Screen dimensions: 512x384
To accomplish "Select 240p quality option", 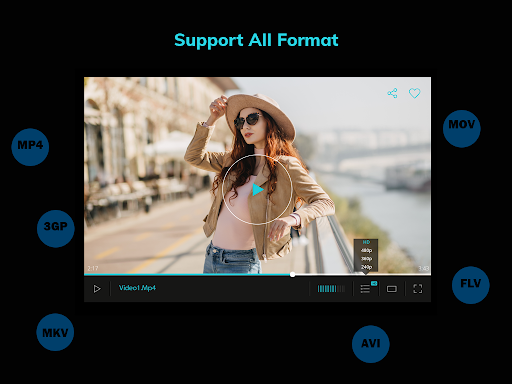I will pyautogui.click(x=366, y=267).
